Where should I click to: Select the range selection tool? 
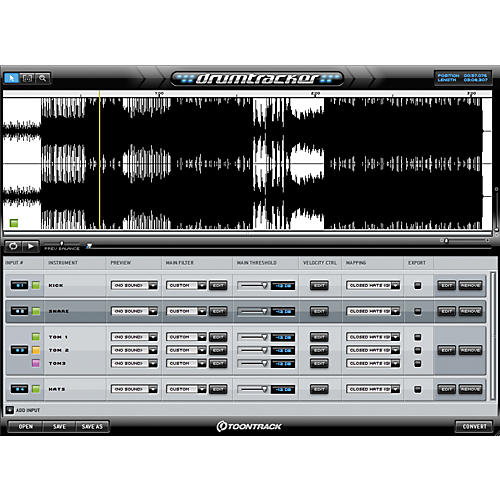coord(27,78)
